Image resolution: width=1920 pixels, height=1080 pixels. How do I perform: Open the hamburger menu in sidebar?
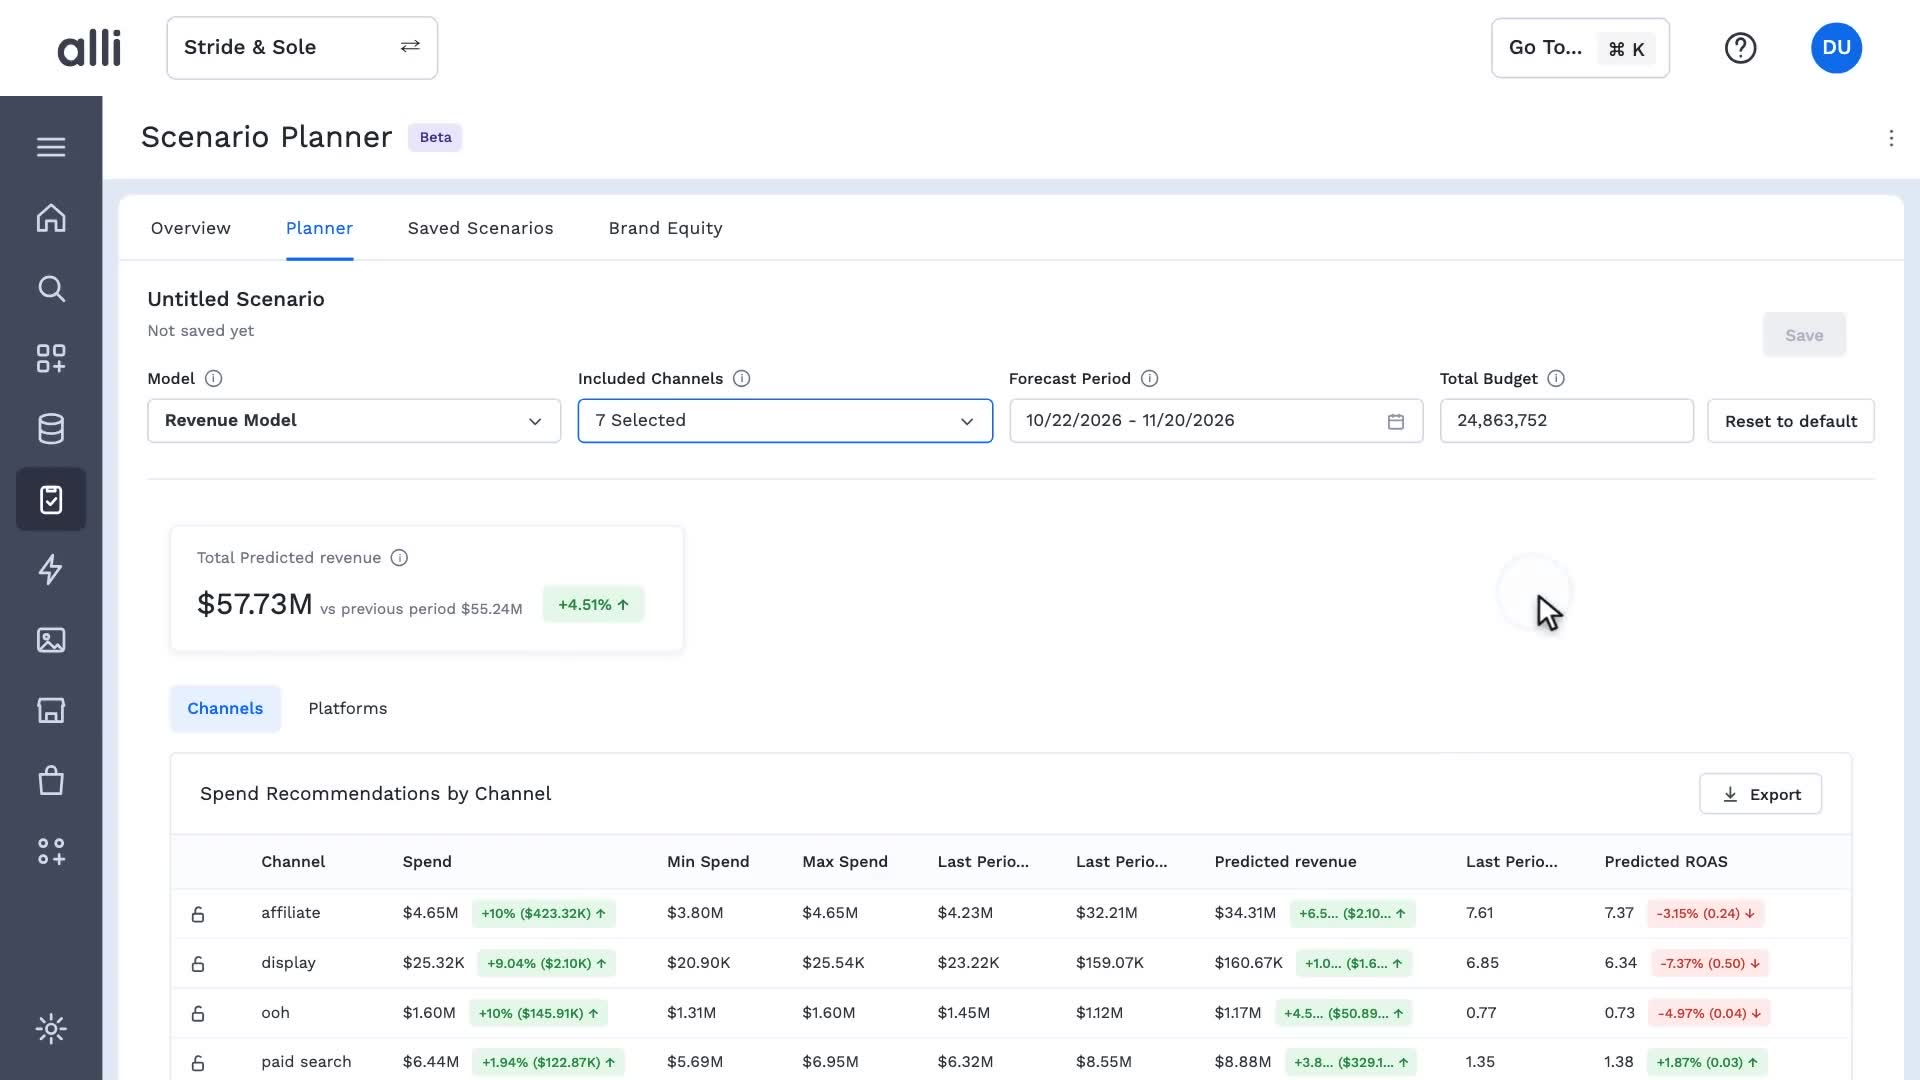coord(51,147)
